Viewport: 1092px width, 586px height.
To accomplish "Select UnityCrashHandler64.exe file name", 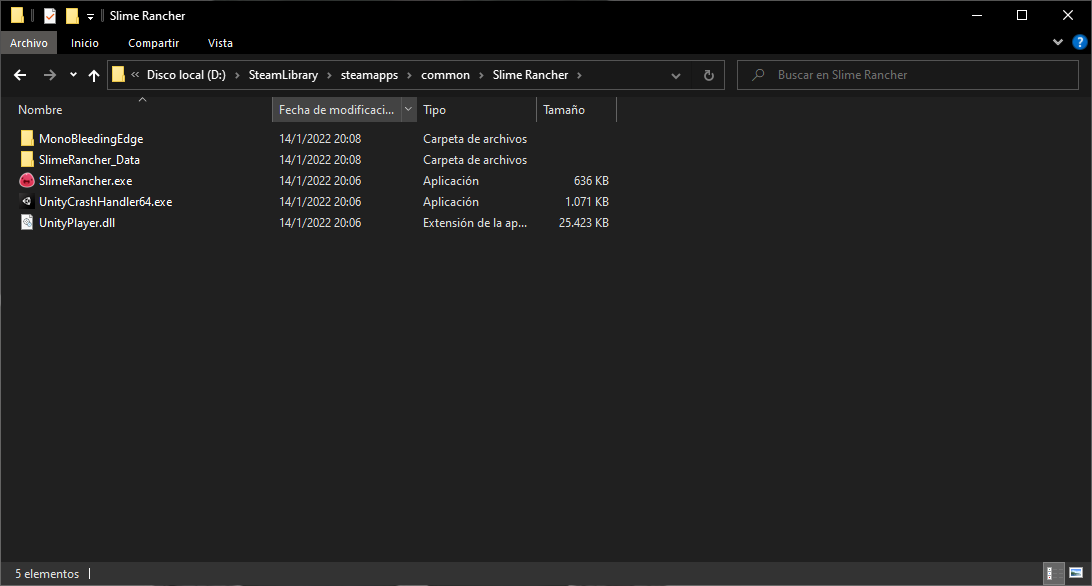I will click(x=106, y=201).
